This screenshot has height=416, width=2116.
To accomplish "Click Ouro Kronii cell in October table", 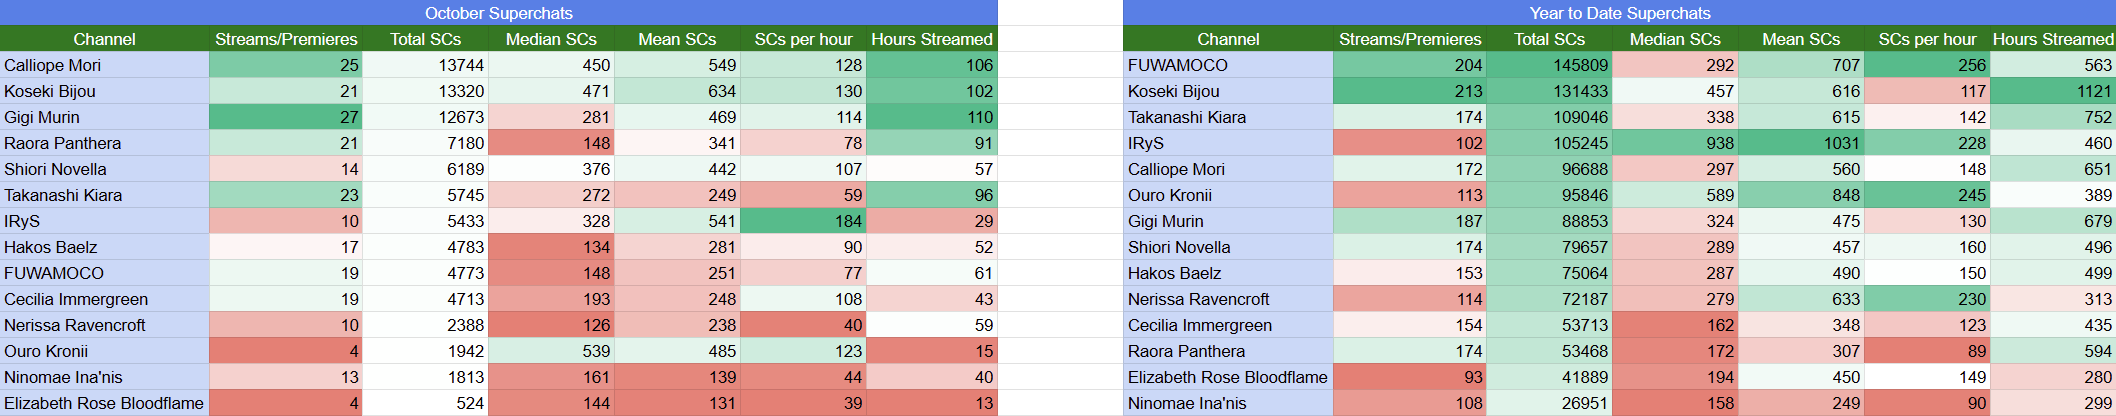I will pyautogui.click(x=104, y=351).
